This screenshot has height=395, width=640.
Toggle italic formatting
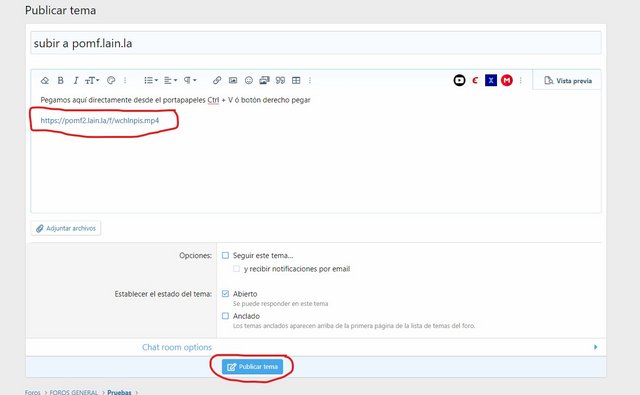pyautogui.click(x=76, y=80)
